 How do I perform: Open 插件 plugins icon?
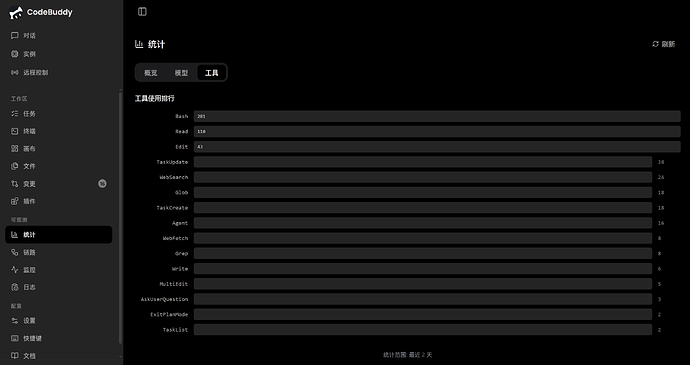(15, 201)
